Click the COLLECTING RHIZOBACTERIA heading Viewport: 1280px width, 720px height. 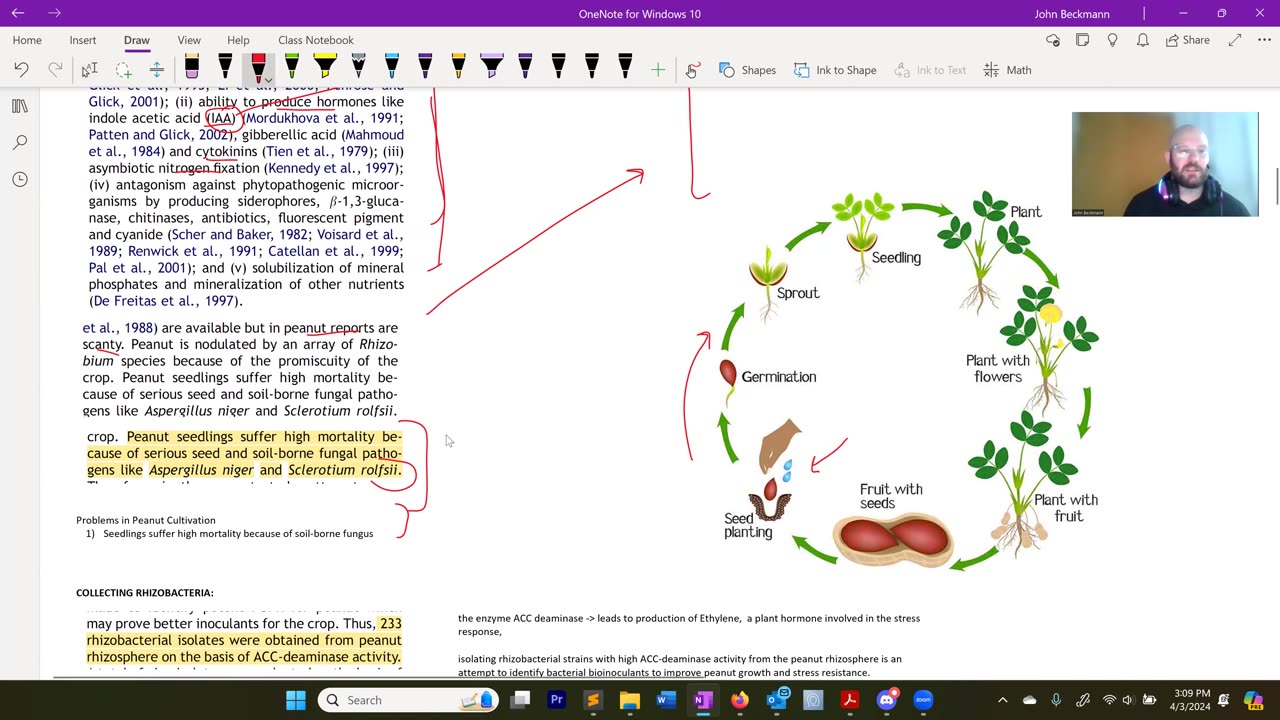[x=145, y=593]
